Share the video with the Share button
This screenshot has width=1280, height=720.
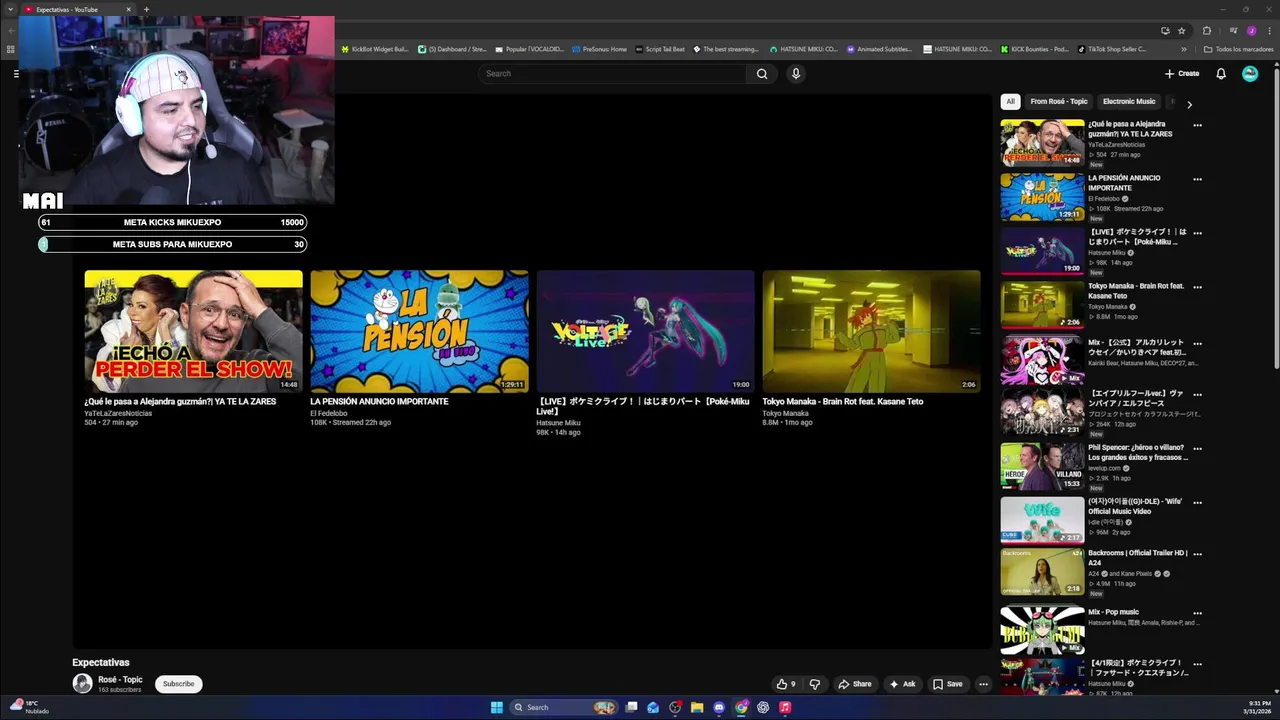click(x=855, y=684)
